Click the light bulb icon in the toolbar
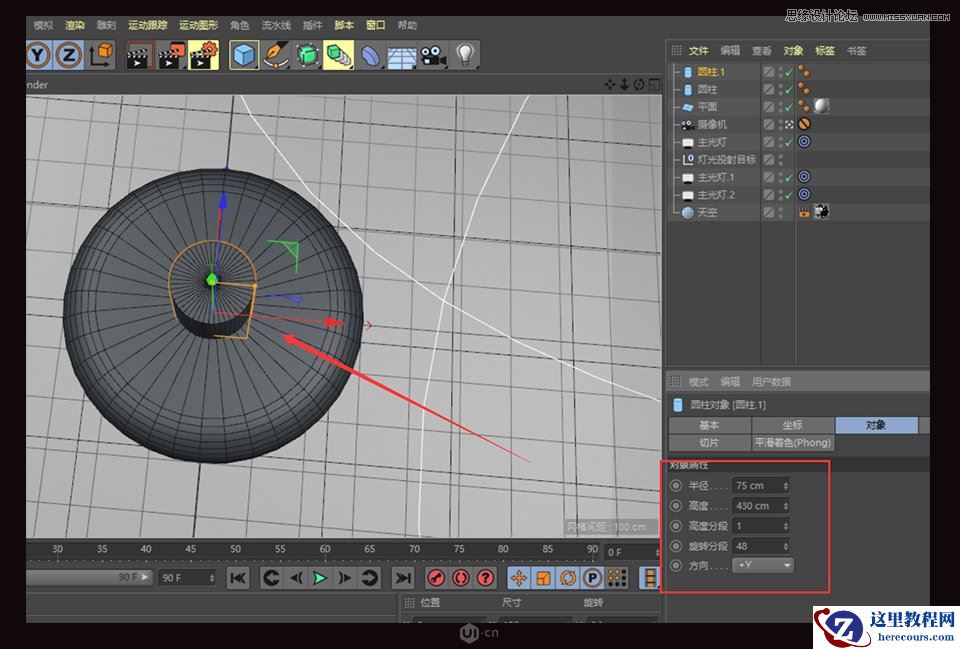Image resolution: width=960 pixels, height=649 pixels. 465,55
